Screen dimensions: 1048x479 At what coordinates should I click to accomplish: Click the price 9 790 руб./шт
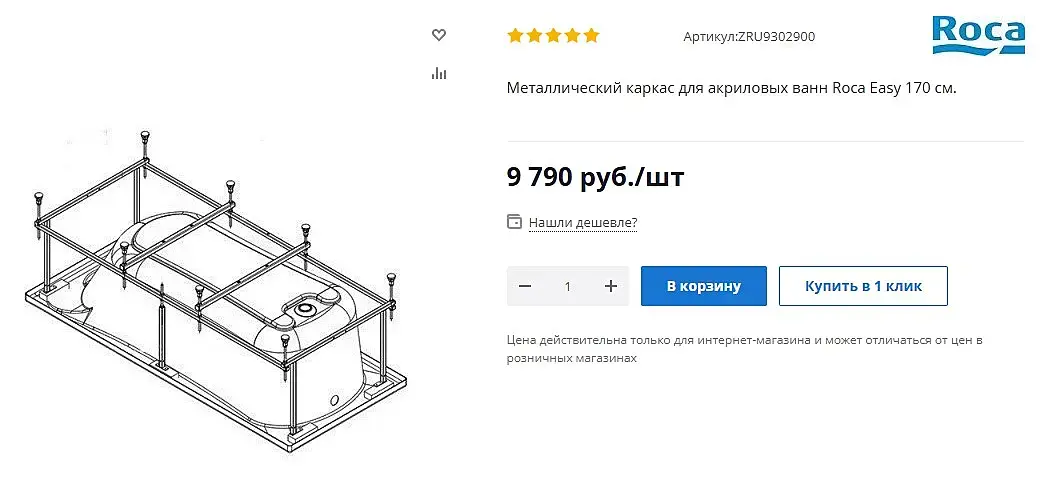[x=596, y=178]
